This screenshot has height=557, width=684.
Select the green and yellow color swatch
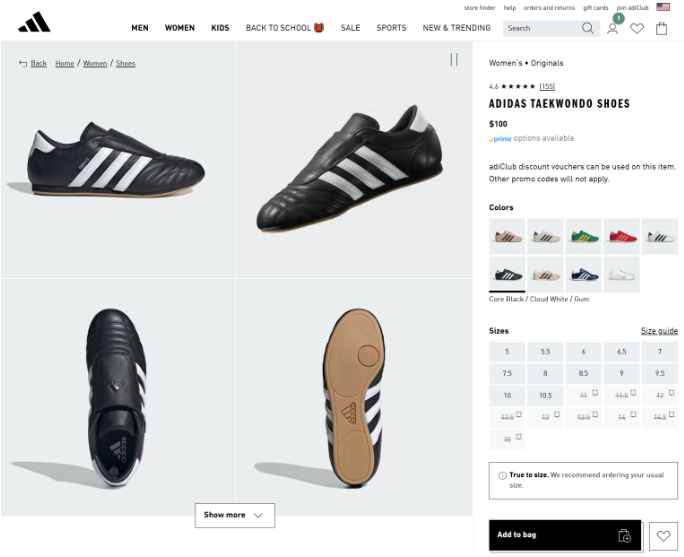coord(584,236)
